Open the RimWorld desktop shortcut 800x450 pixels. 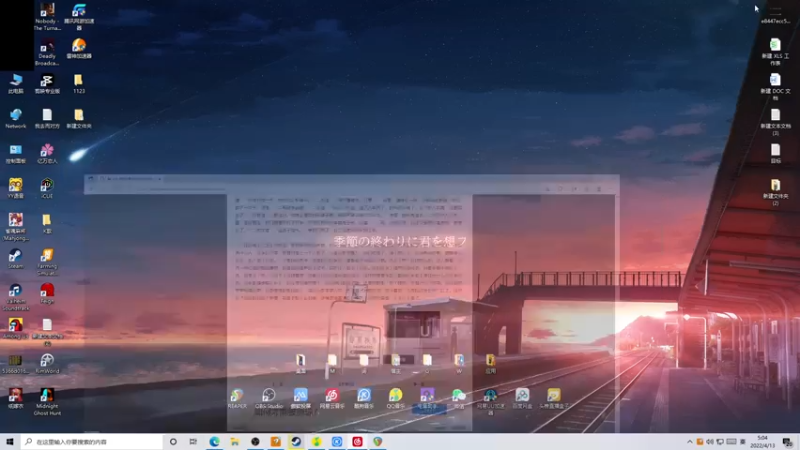coord(47,363)
